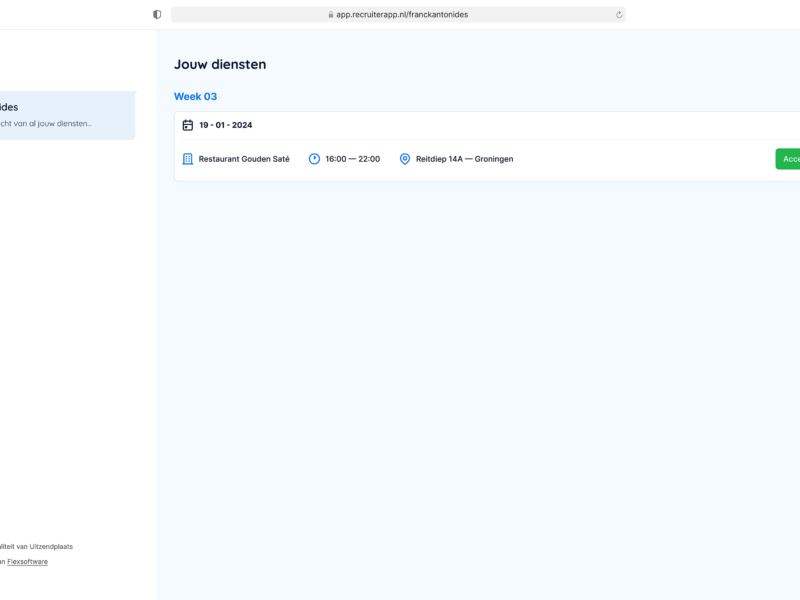Screen dimensions: 800x600
Task: Click the calendar icon beside 19 - 01 - 2024
Action: [x=188, y=124]
